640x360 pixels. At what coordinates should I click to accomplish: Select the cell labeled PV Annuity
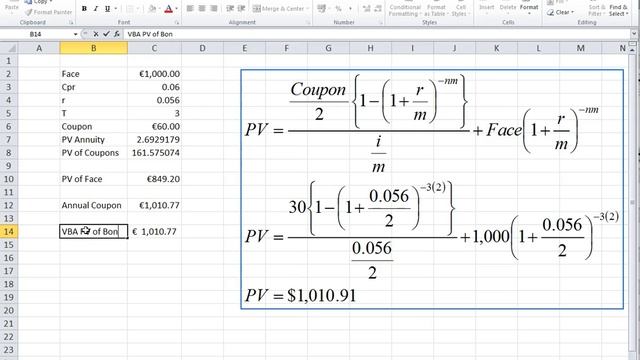coord(93,140)
